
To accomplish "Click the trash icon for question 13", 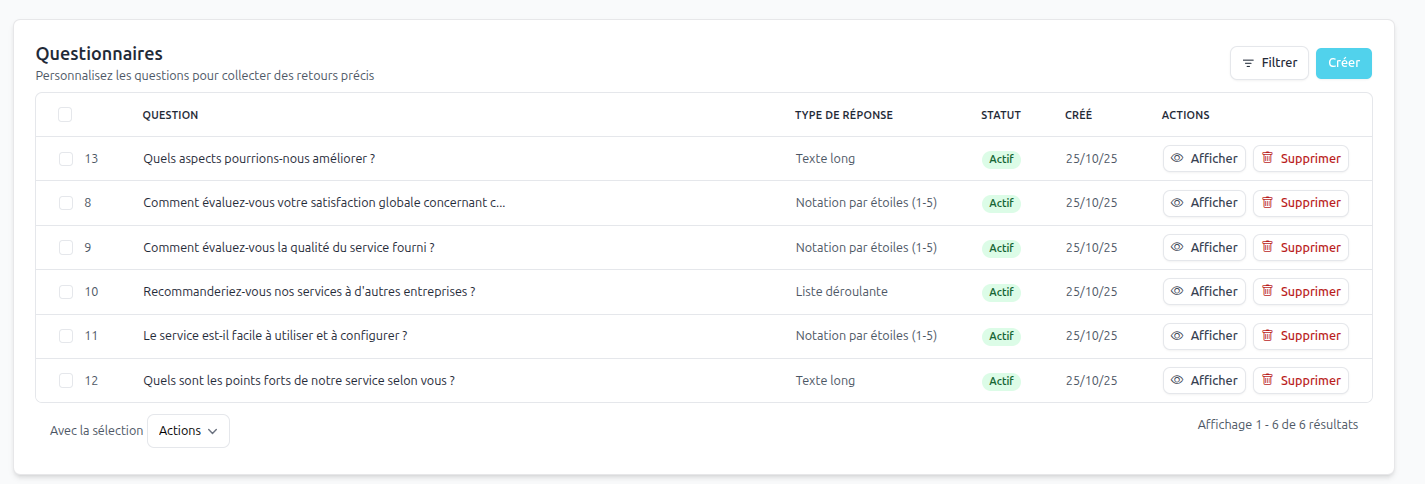I will pos(1267,158).
